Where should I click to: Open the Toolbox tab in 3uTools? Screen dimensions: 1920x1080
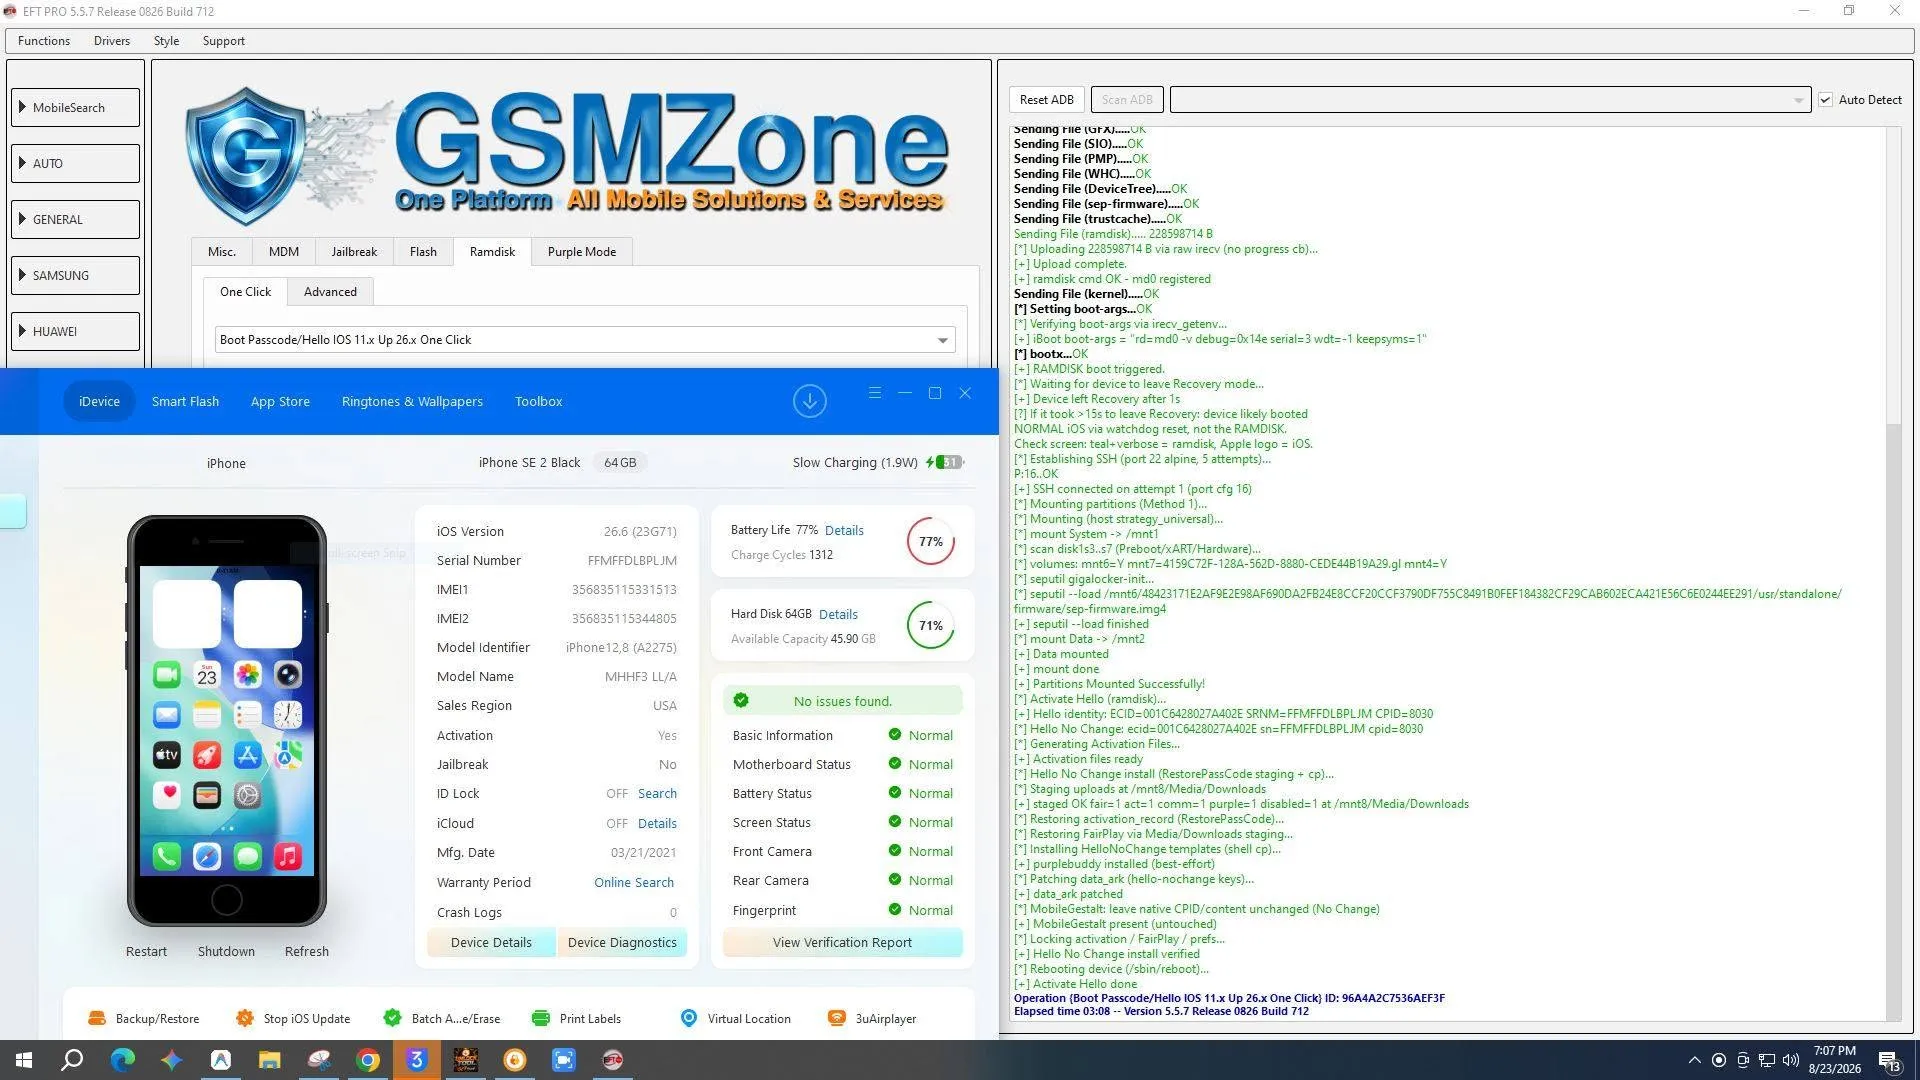point(538,401)
